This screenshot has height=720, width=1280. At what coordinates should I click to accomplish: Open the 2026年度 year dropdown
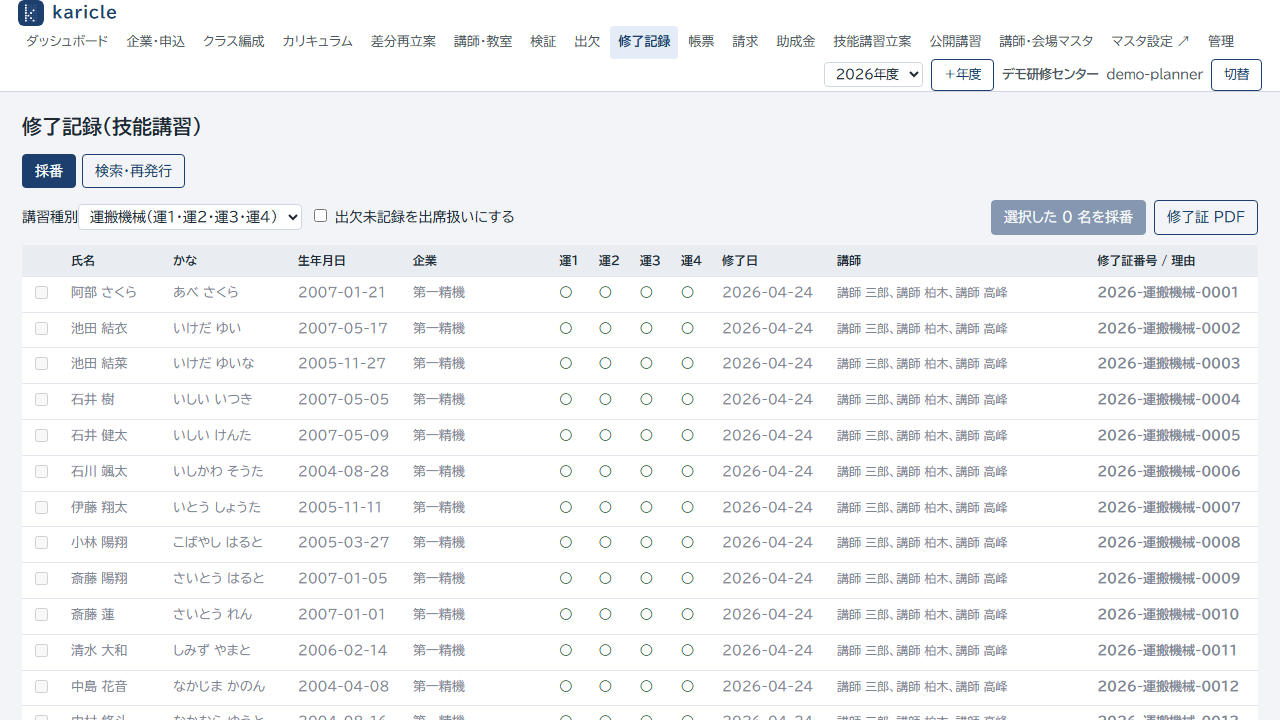873,75
